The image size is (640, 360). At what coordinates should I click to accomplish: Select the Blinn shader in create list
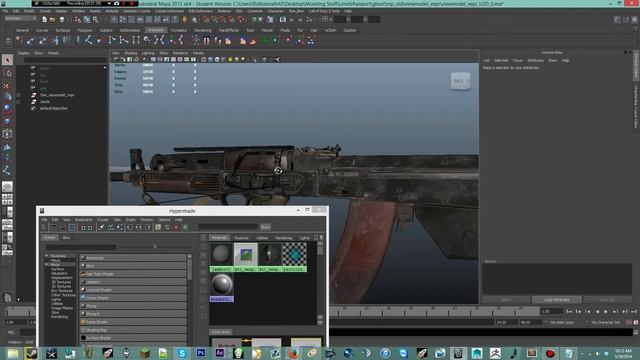pos(133,266)
